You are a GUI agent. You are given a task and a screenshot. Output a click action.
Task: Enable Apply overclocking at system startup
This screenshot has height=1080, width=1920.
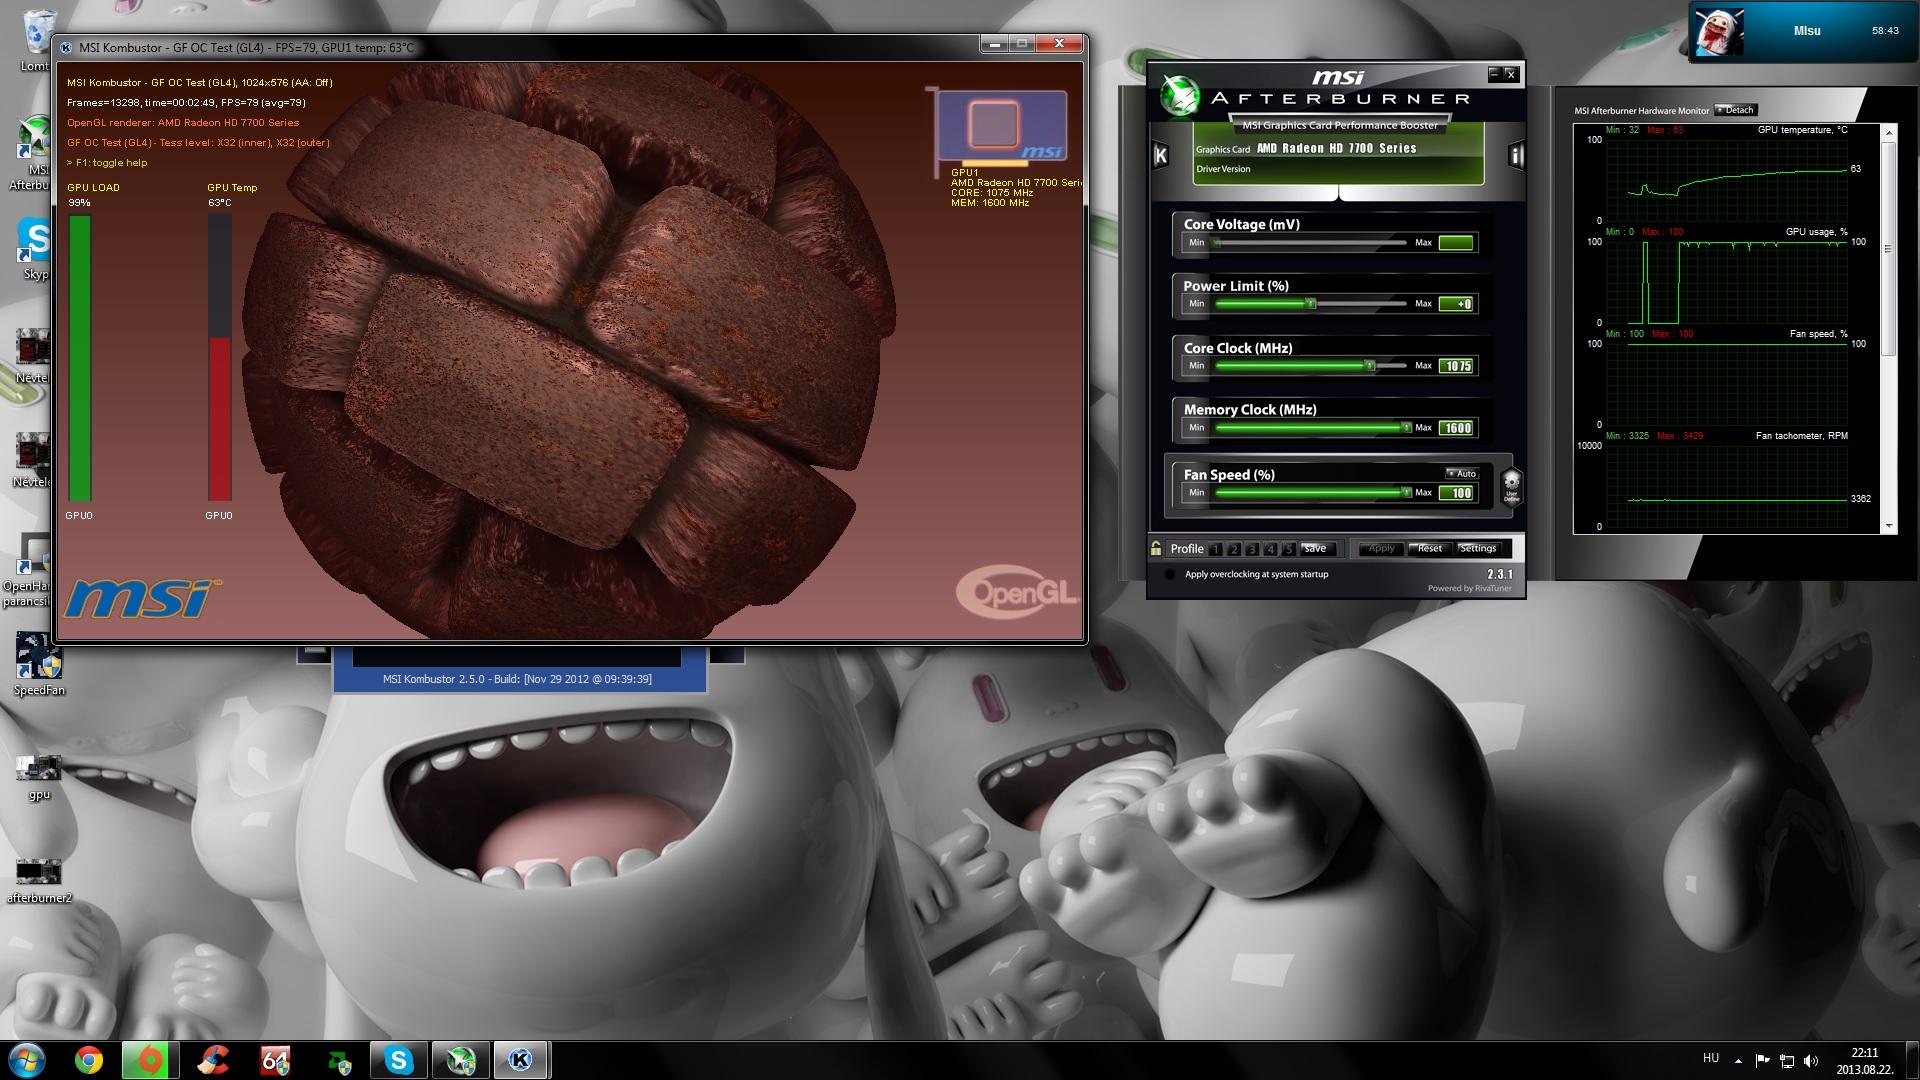point(1170,575)
